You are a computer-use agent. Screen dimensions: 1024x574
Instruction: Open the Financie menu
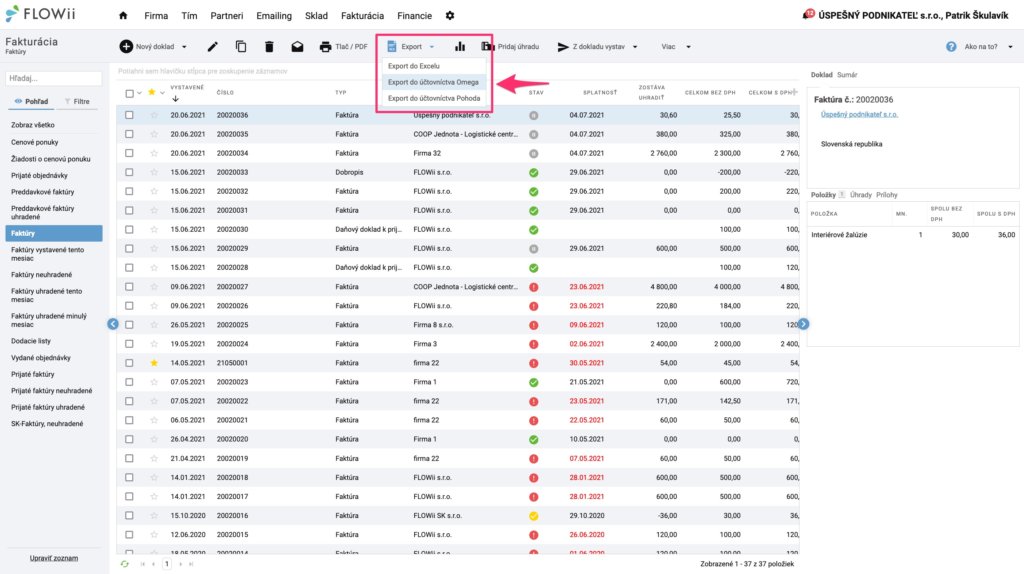click(x=414, y=16)
